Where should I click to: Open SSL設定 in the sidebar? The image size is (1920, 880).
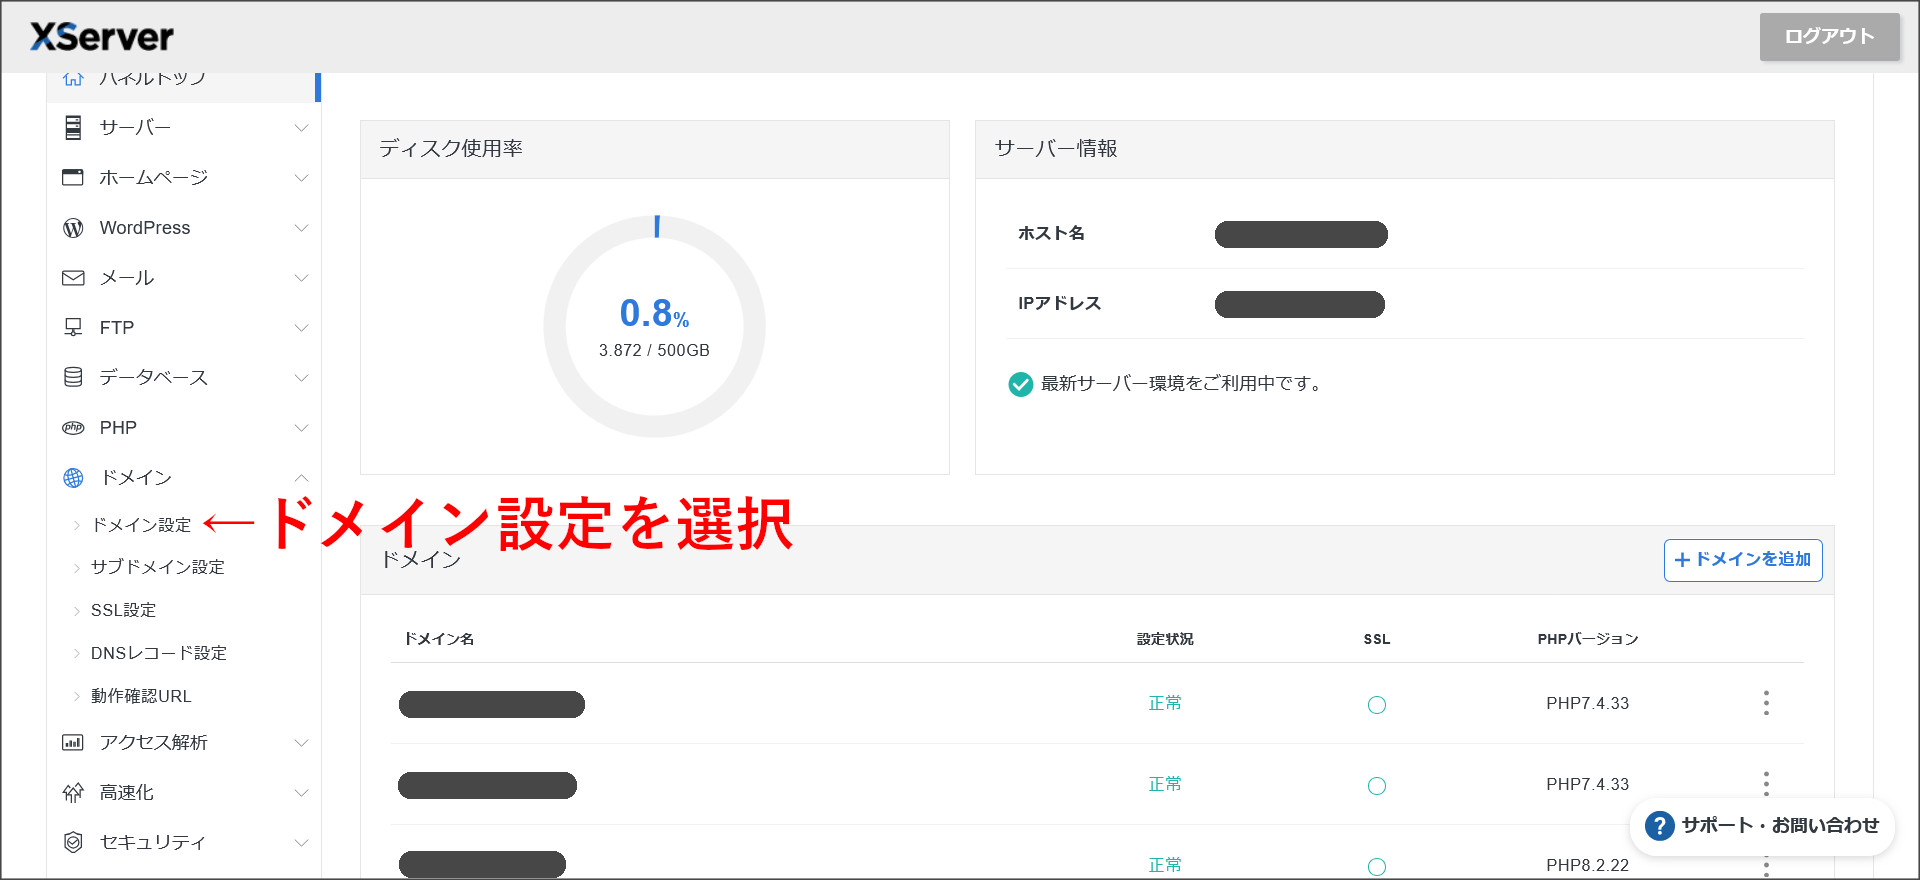pyautogui.click(x=124, y=610)
